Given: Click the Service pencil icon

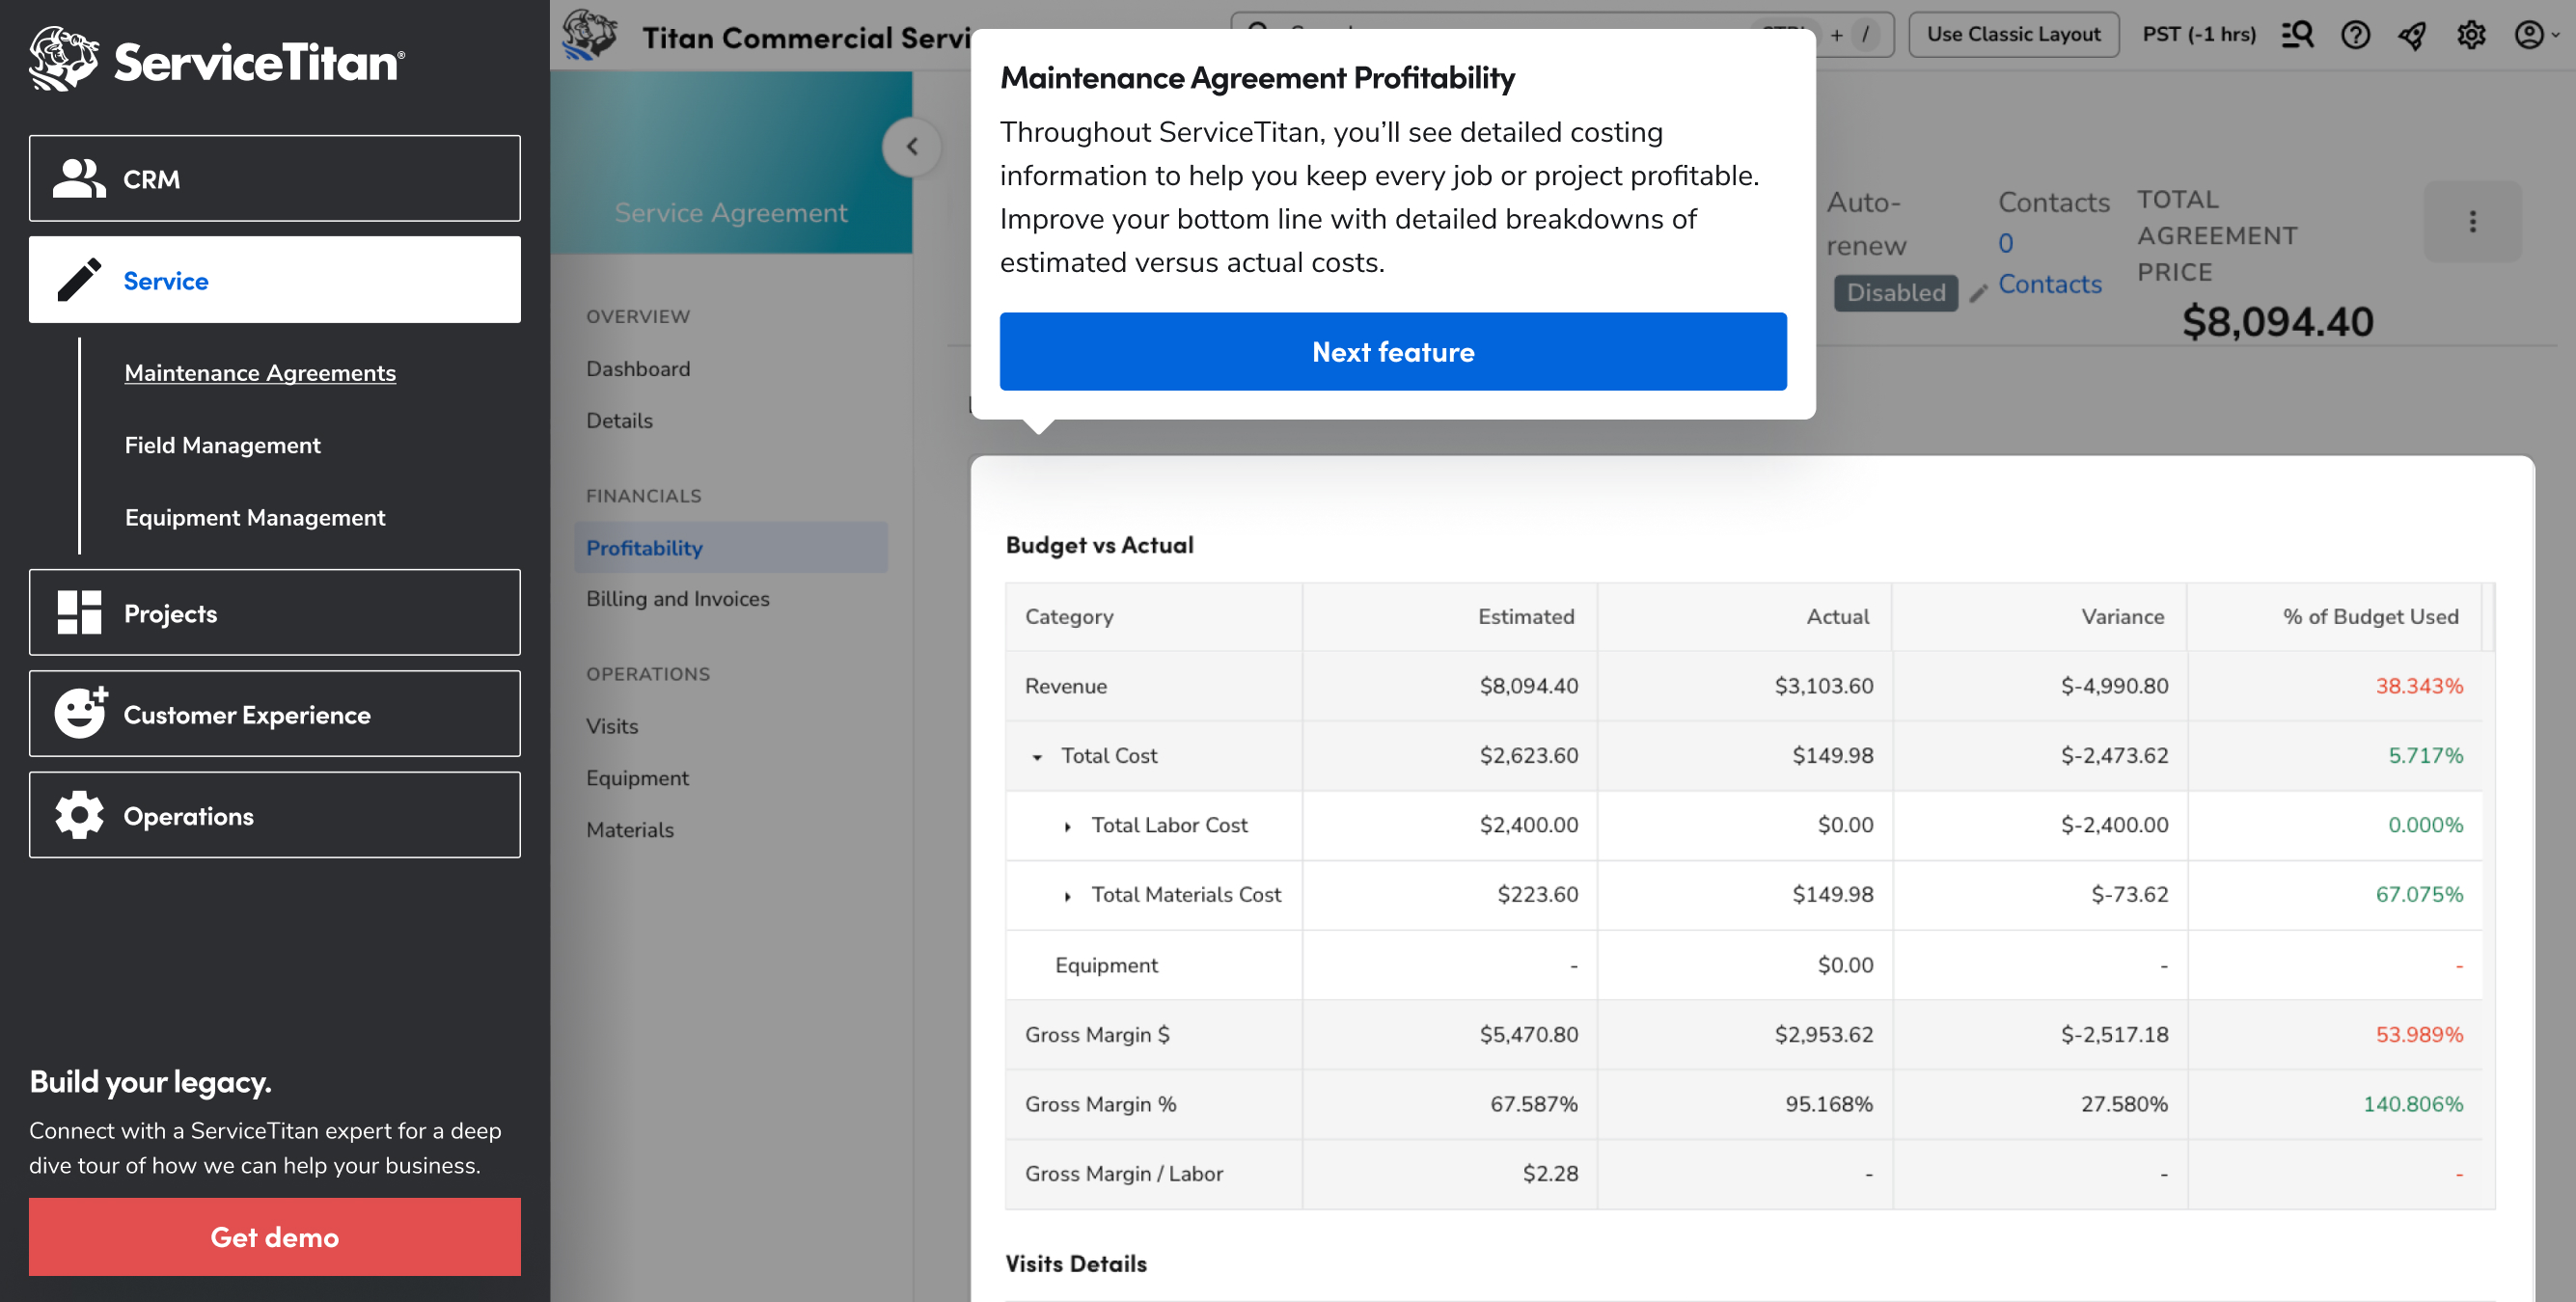Looking at the screenshot, I should [79, 280].
